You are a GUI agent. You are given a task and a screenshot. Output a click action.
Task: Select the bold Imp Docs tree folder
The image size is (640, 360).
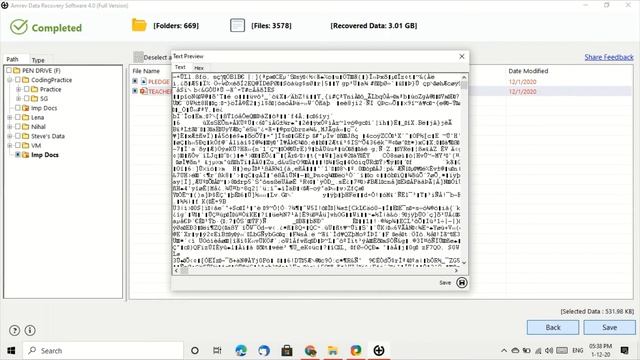pyautogui.click(x=45, y=155)
